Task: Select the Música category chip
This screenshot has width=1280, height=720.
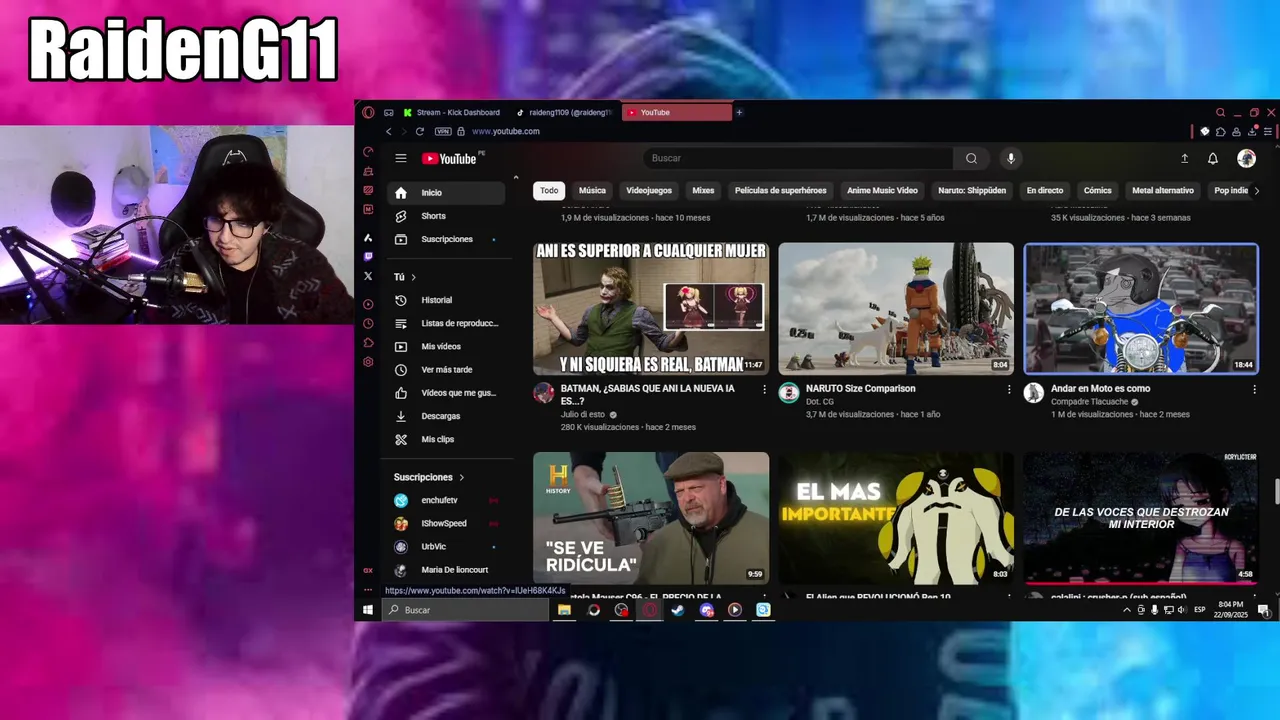Action: coord(592,190)
